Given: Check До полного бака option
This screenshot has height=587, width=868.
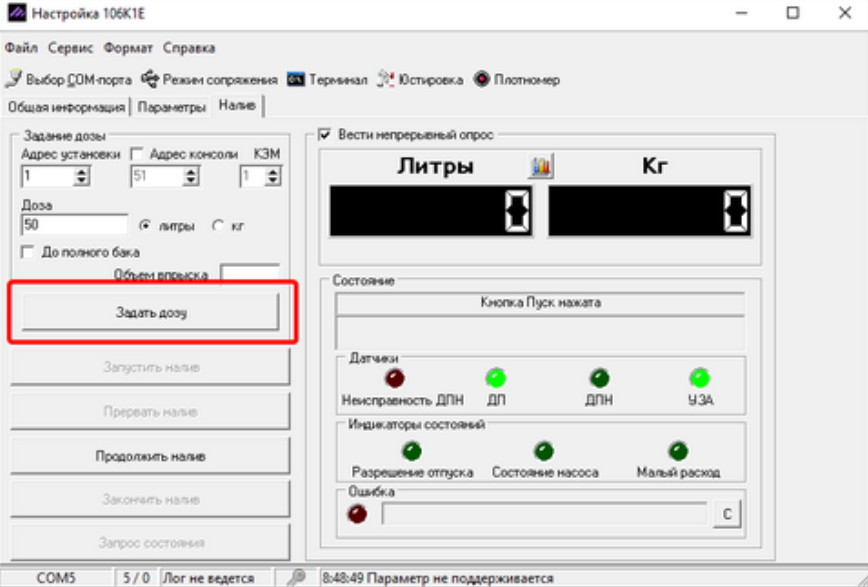Looking at the screenshot, I should [27, 252].
